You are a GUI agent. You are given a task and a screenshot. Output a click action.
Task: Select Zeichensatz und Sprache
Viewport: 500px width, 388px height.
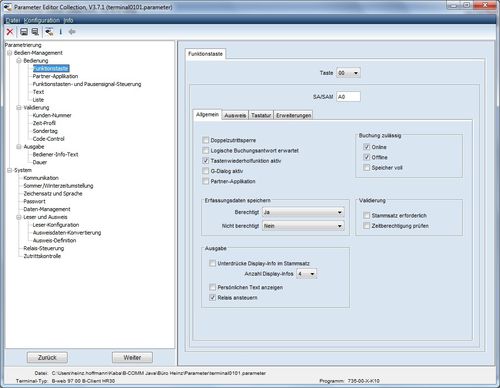point(53,193)
